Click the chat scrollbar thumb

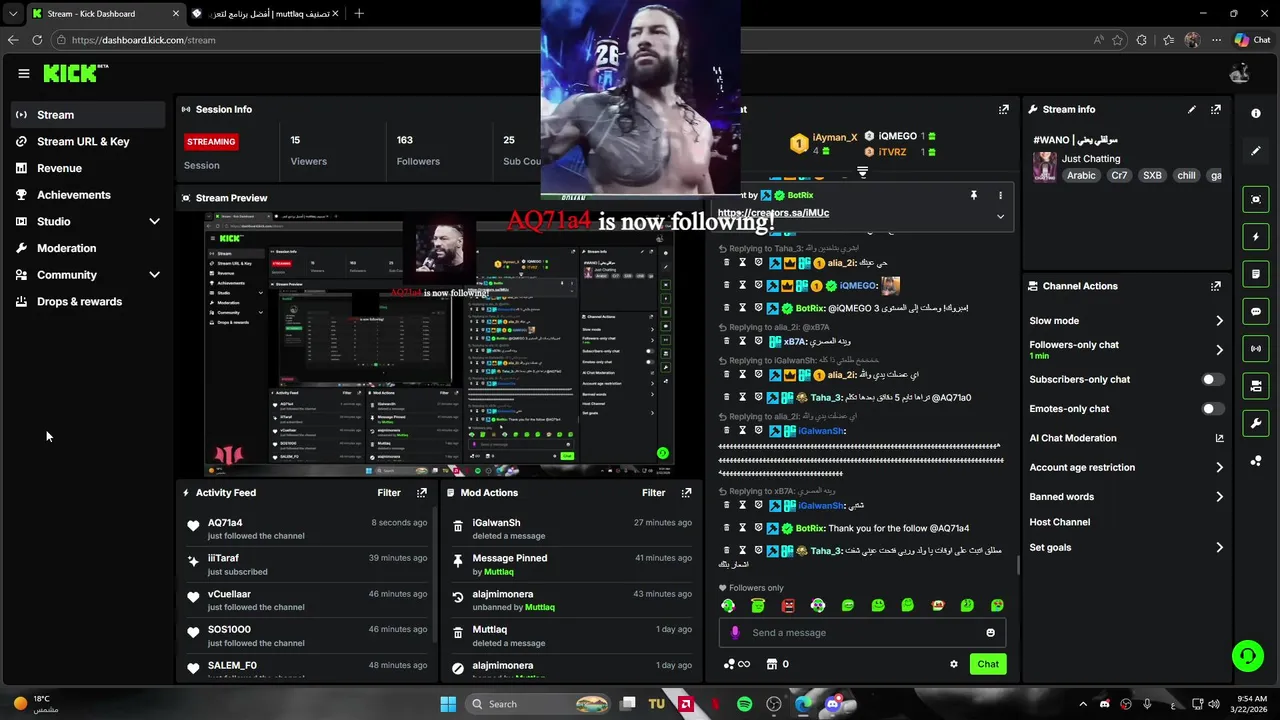1018,566
